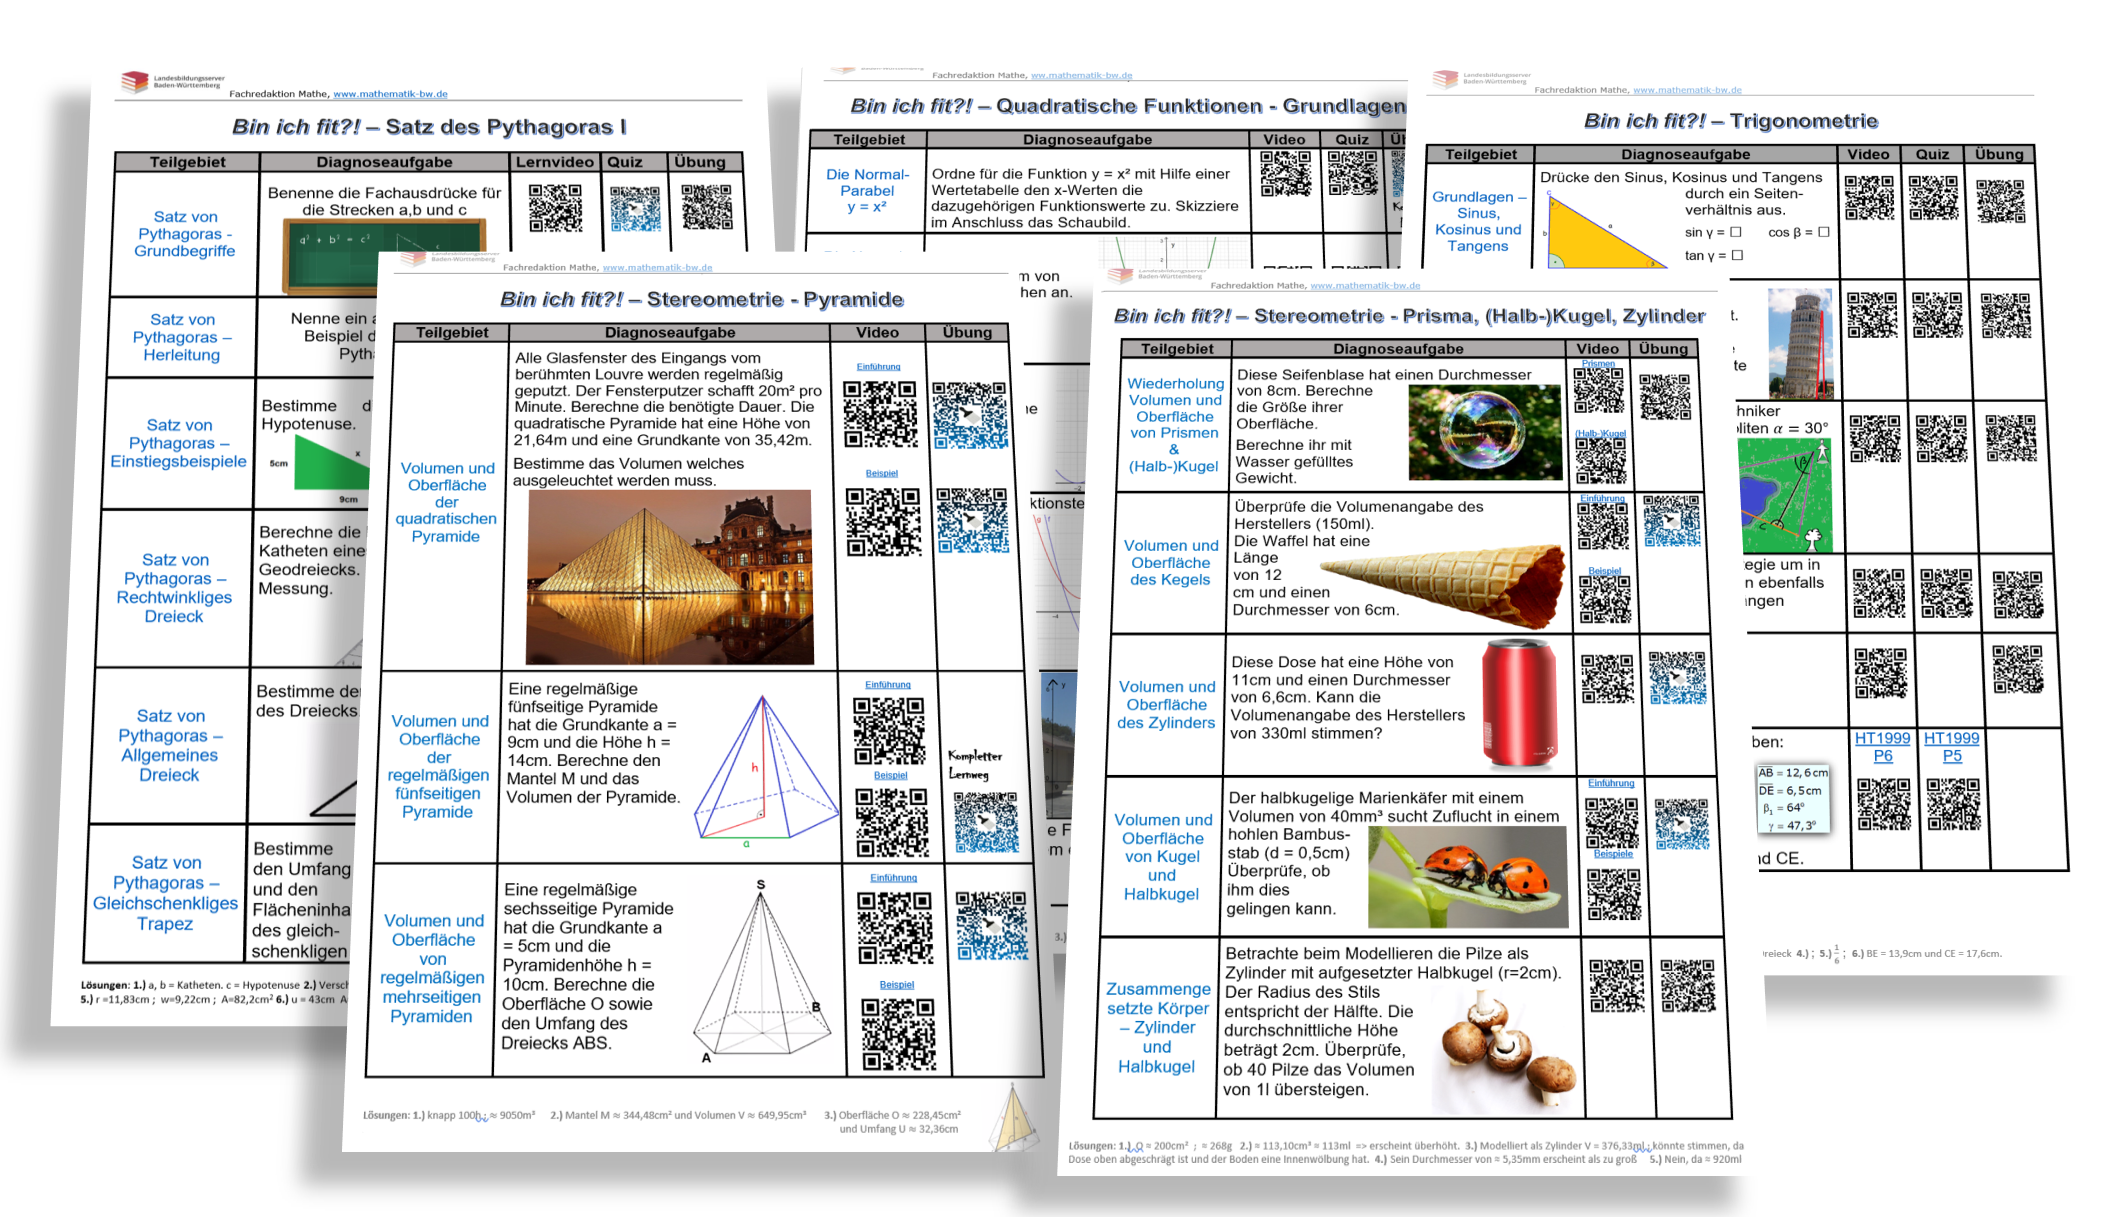The height and width of the screenshot is (1217, 2121).
Task: Click the Quiz QR code in the Sinus, Kosinus row
Action: tap(1933, 198)
